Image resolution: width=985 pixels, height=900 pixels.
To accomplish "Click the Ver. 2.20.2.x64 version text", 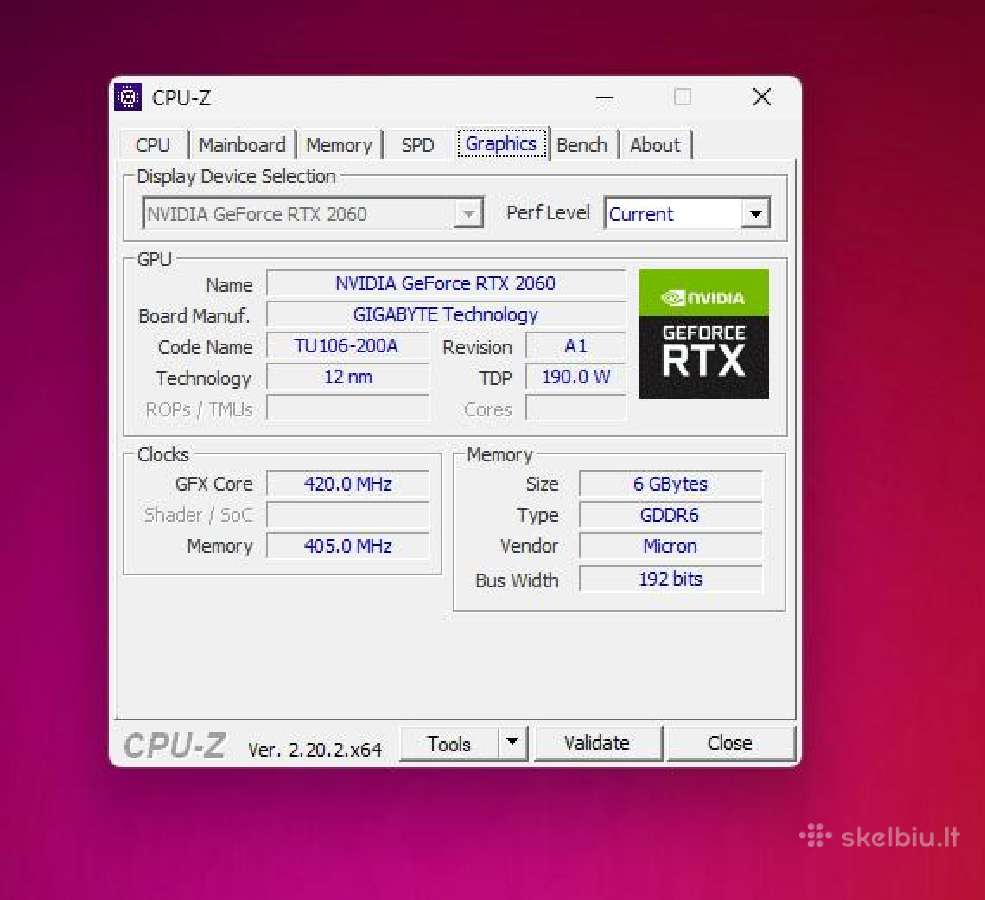I will pyautogui.click(x=315, y=749).
